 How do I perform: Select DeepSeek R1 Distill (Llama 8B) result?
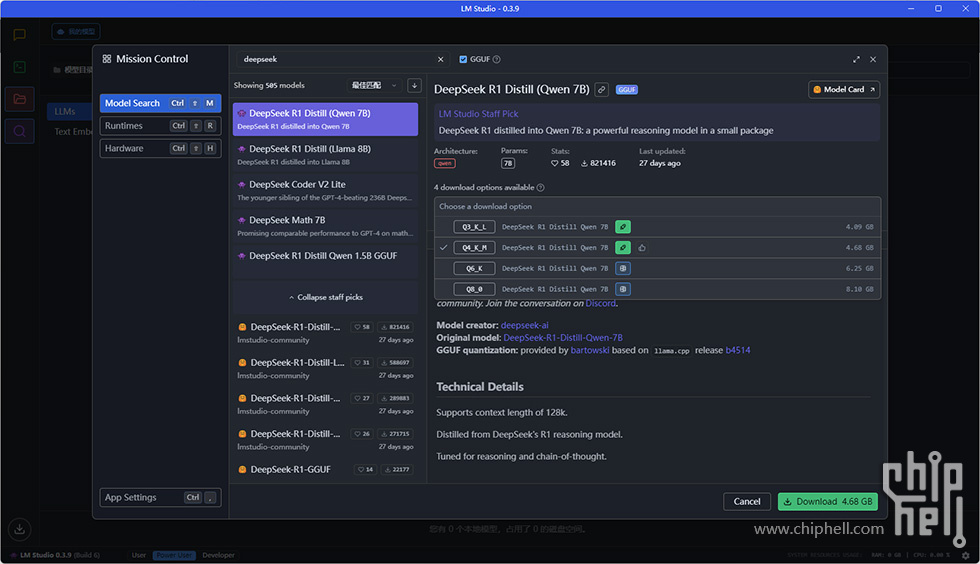[x=326, y=155]
